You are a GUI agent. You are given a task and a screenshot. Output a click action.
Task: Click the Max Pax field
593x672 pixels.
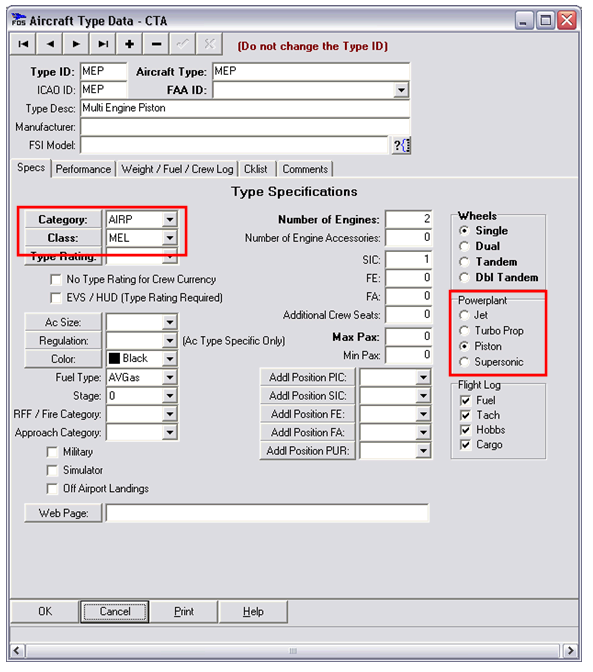[408, 337]
